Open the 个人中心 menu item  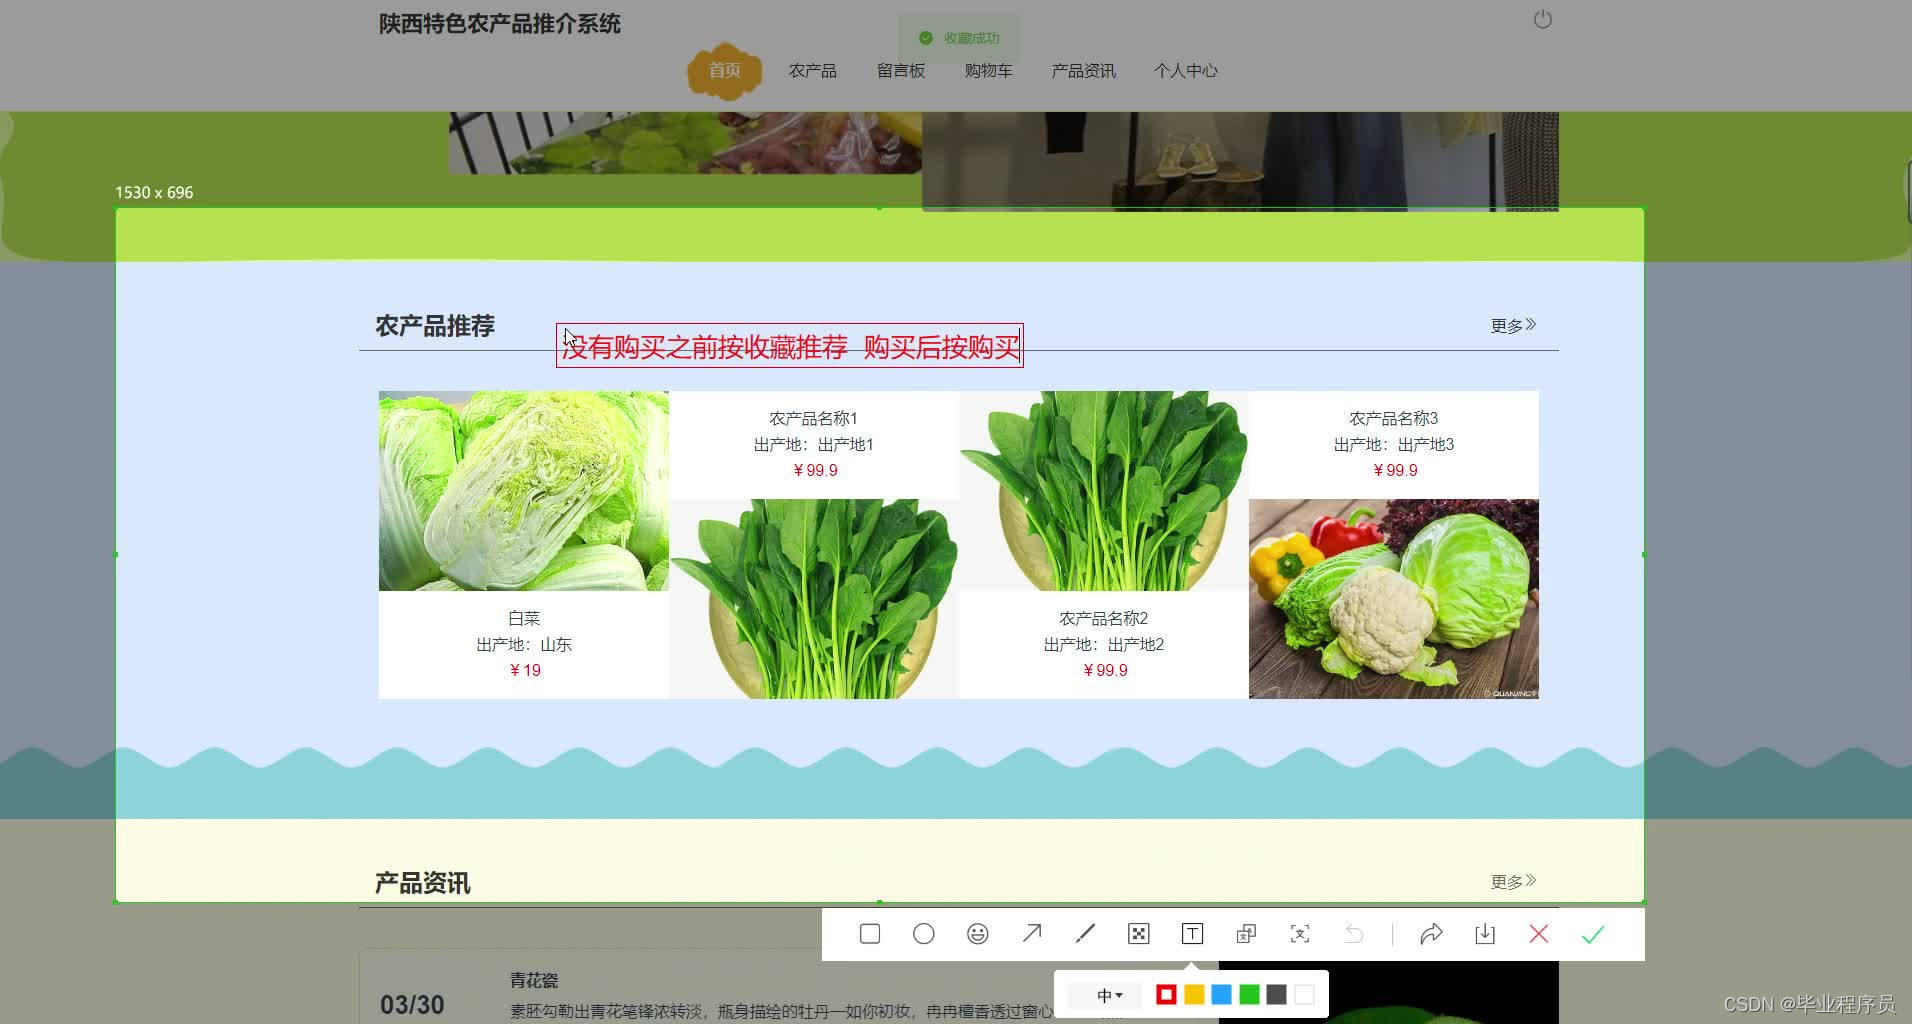(x=1186, y=70)
